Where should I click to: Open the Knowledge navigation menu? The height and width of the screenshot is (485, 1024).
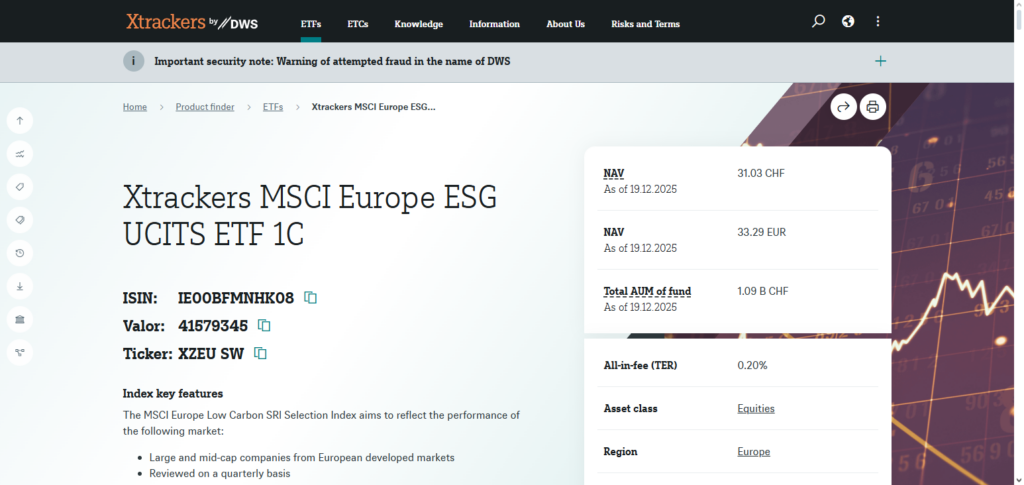419,24
